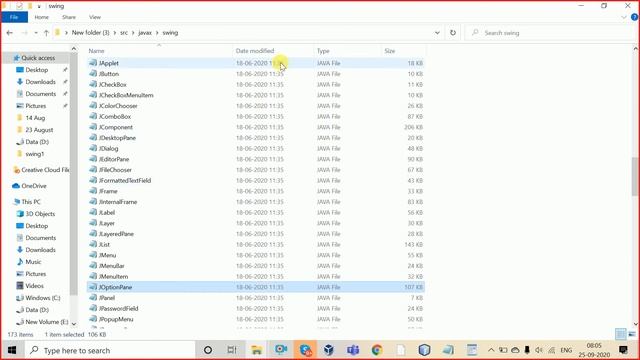The height and width of the screenshot is (360, 640).
Task: Open Quick access in navigation pane
Action: pyautogui.click(x=38, y=58)
